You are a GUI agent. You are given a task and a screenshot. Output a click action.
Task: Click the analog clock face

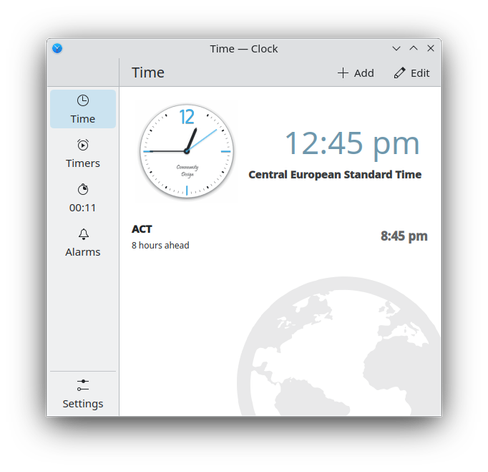(x=187, y=151)
